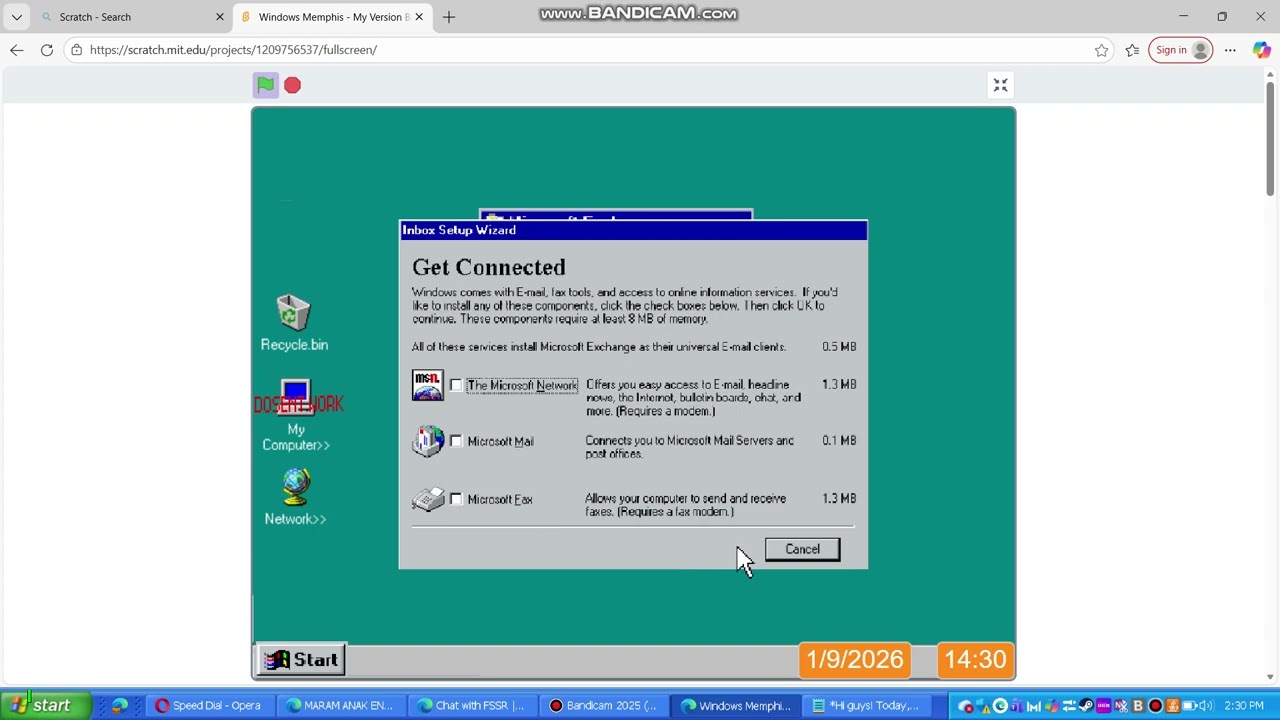Switch to Scratch - Search tab
Viewport: 1280px width, 720px height.
[130, 17]
